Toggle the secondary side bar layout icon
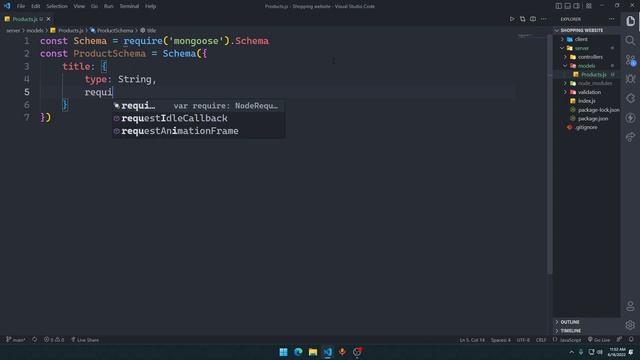This screenshot has height=360, width=640. [576, 6]
